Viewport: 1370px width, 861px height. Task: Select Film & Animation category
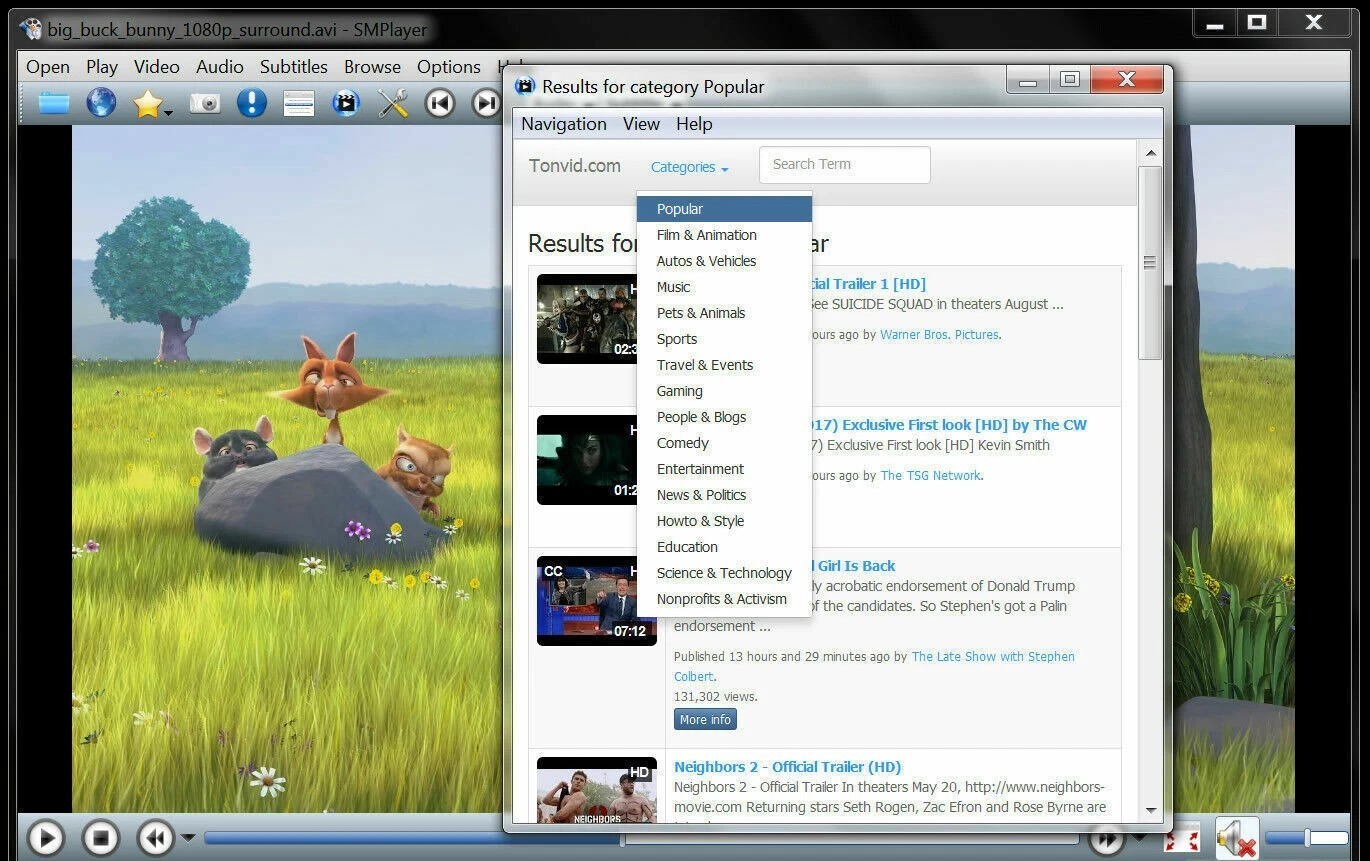[x=724, y=235]
